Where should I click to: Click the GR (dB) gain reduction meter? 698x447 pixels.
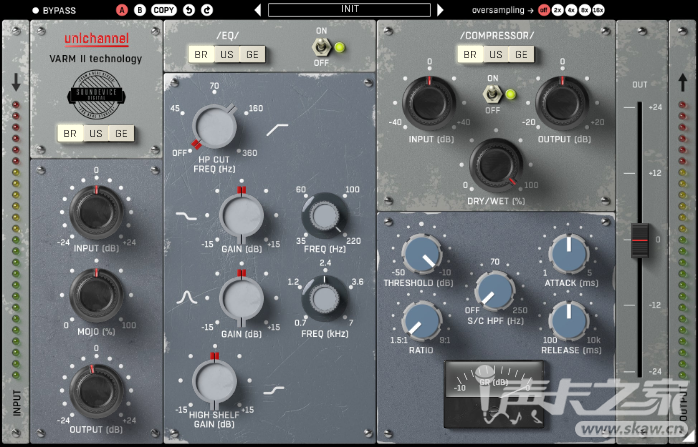(x=494, y=394)
